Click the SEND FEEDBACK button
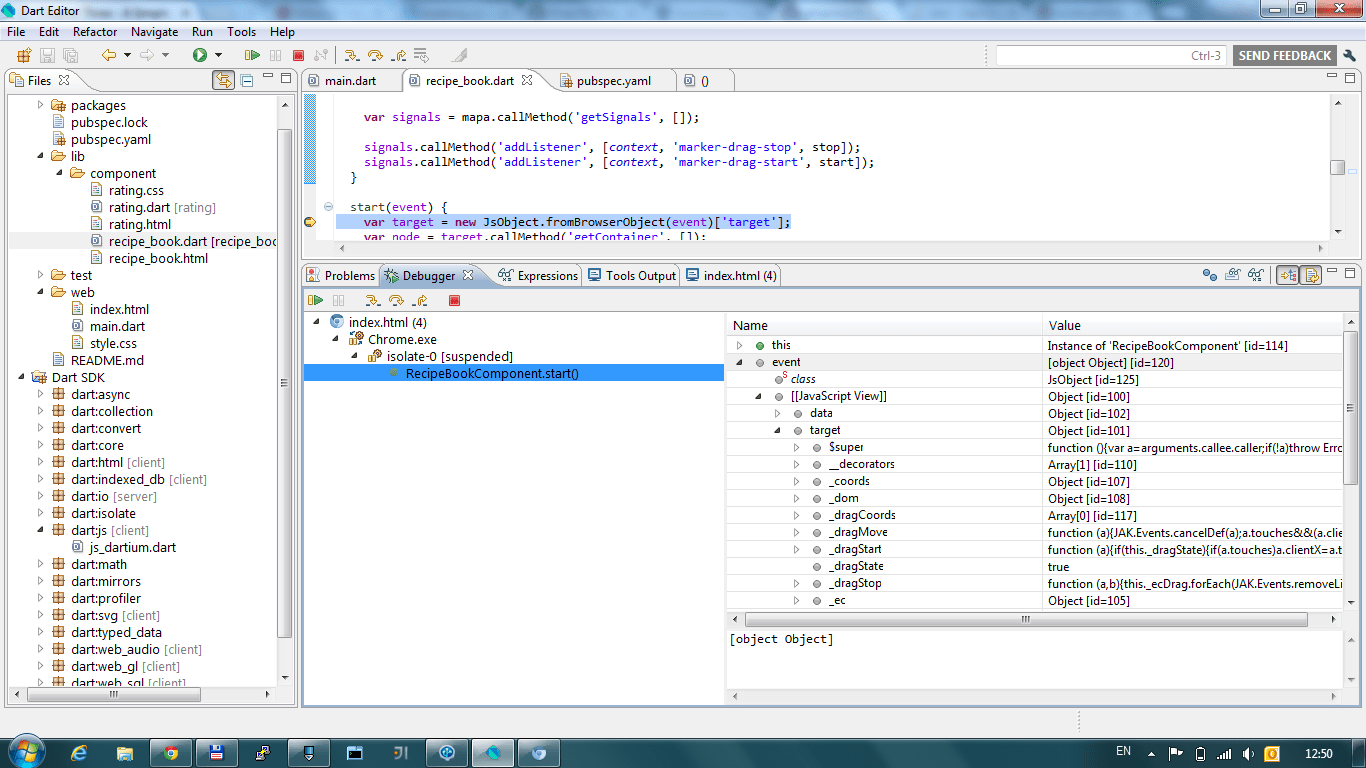 tap(1284, 55)
